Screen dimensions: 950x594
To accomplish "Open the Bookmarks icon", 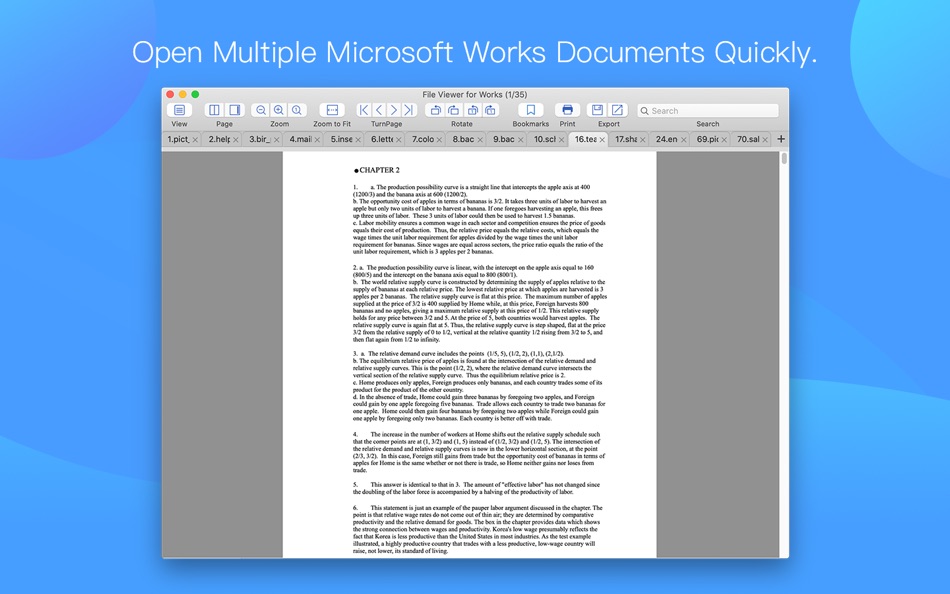I will point(531,110).
